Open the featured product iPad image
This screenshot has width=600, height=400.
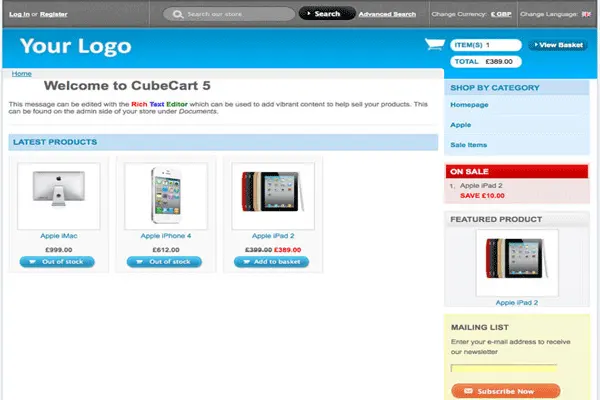point(517,263)
